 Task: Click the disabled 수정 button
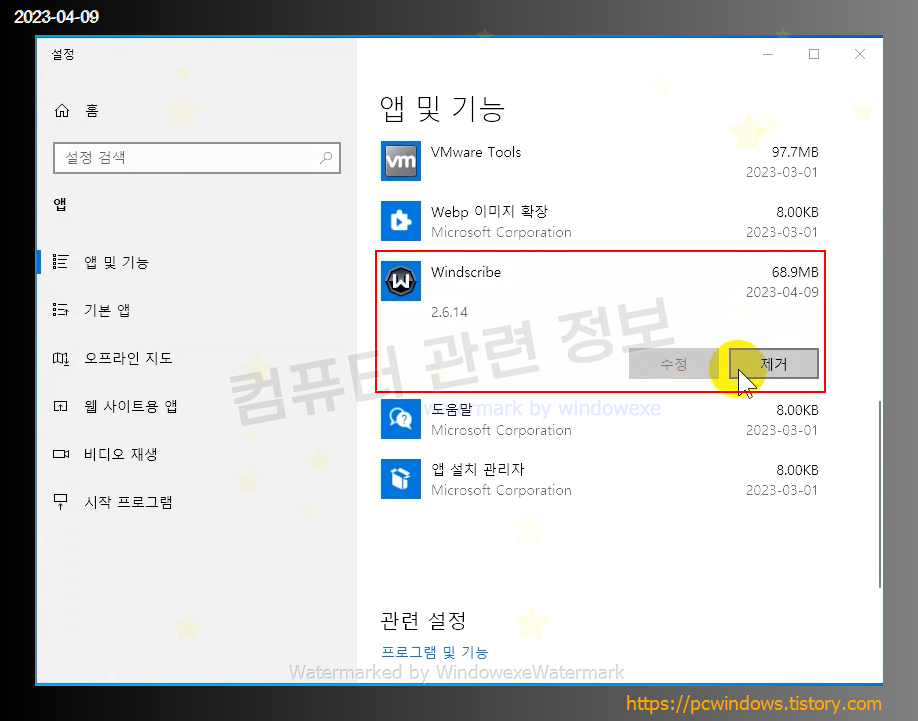click(673, 364)
